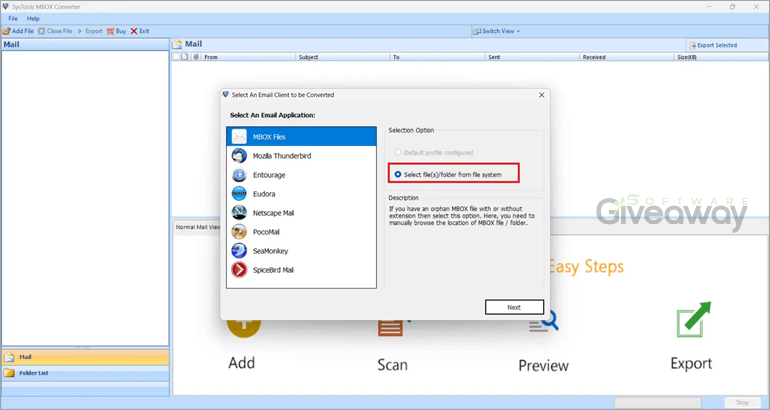Enable Select file(s)/folder from file system
Image resolution: width=770 pixels, height=410 pixels.
pos(398,175)
